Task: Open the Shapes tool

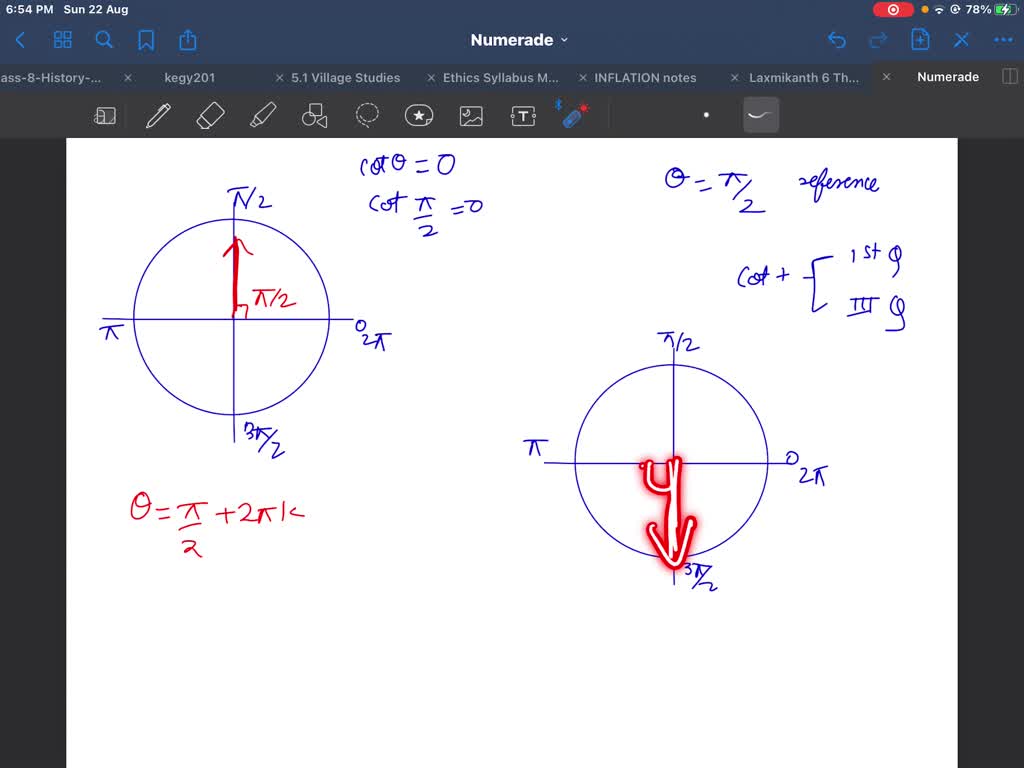Action: 314,115
